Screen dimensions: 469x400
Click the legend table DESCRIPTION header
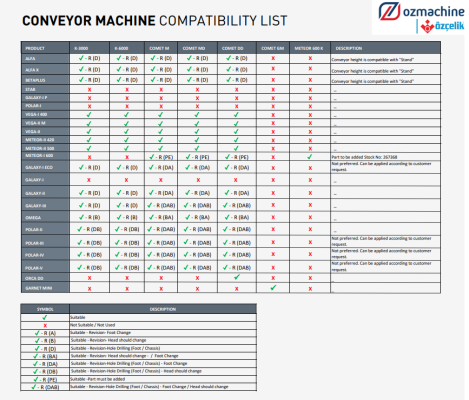click(x=163, y=309)
